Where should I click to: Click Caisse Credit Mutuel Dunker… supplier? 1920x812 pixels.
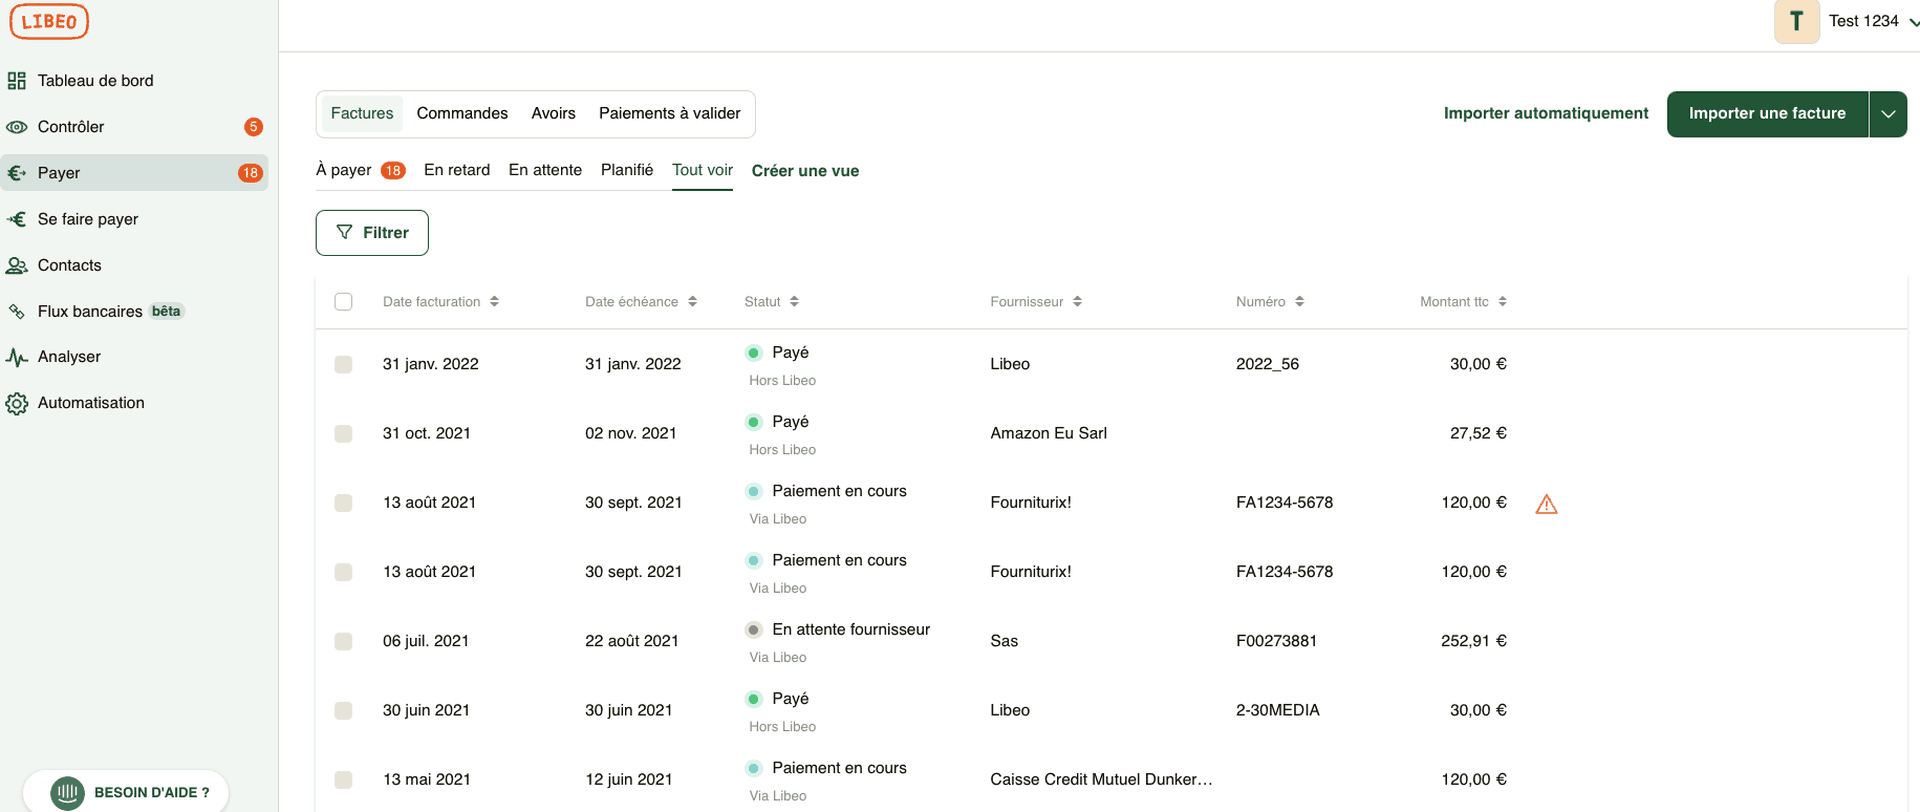(x=1101, y=779)
